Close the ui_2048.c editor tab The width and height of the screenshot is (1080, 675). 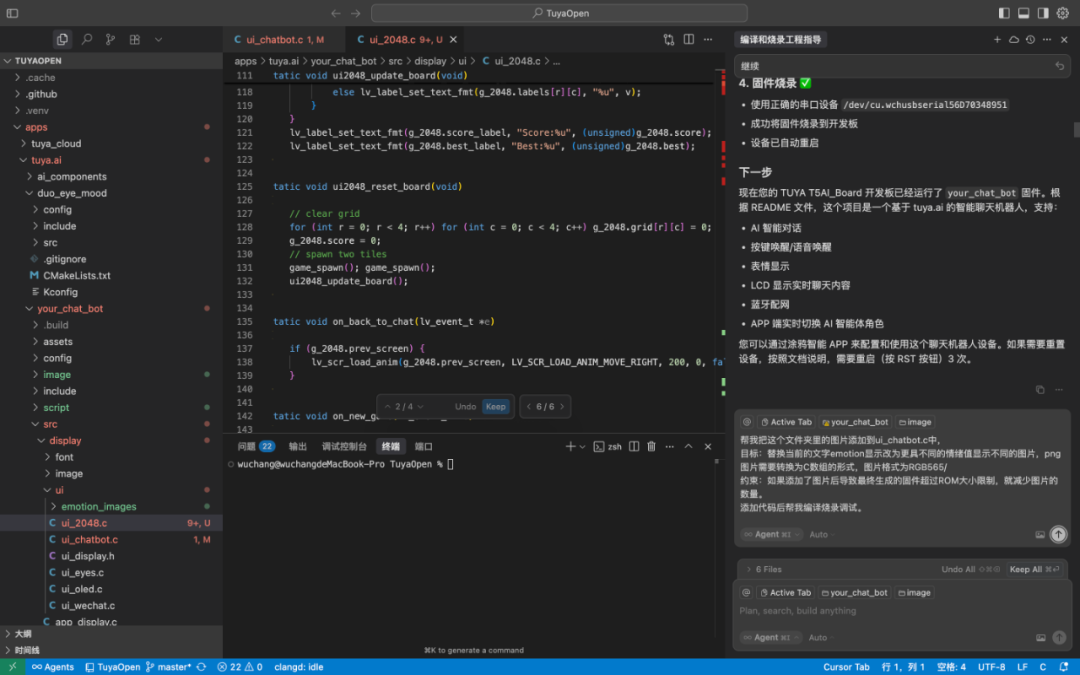[x=453, y=39]
